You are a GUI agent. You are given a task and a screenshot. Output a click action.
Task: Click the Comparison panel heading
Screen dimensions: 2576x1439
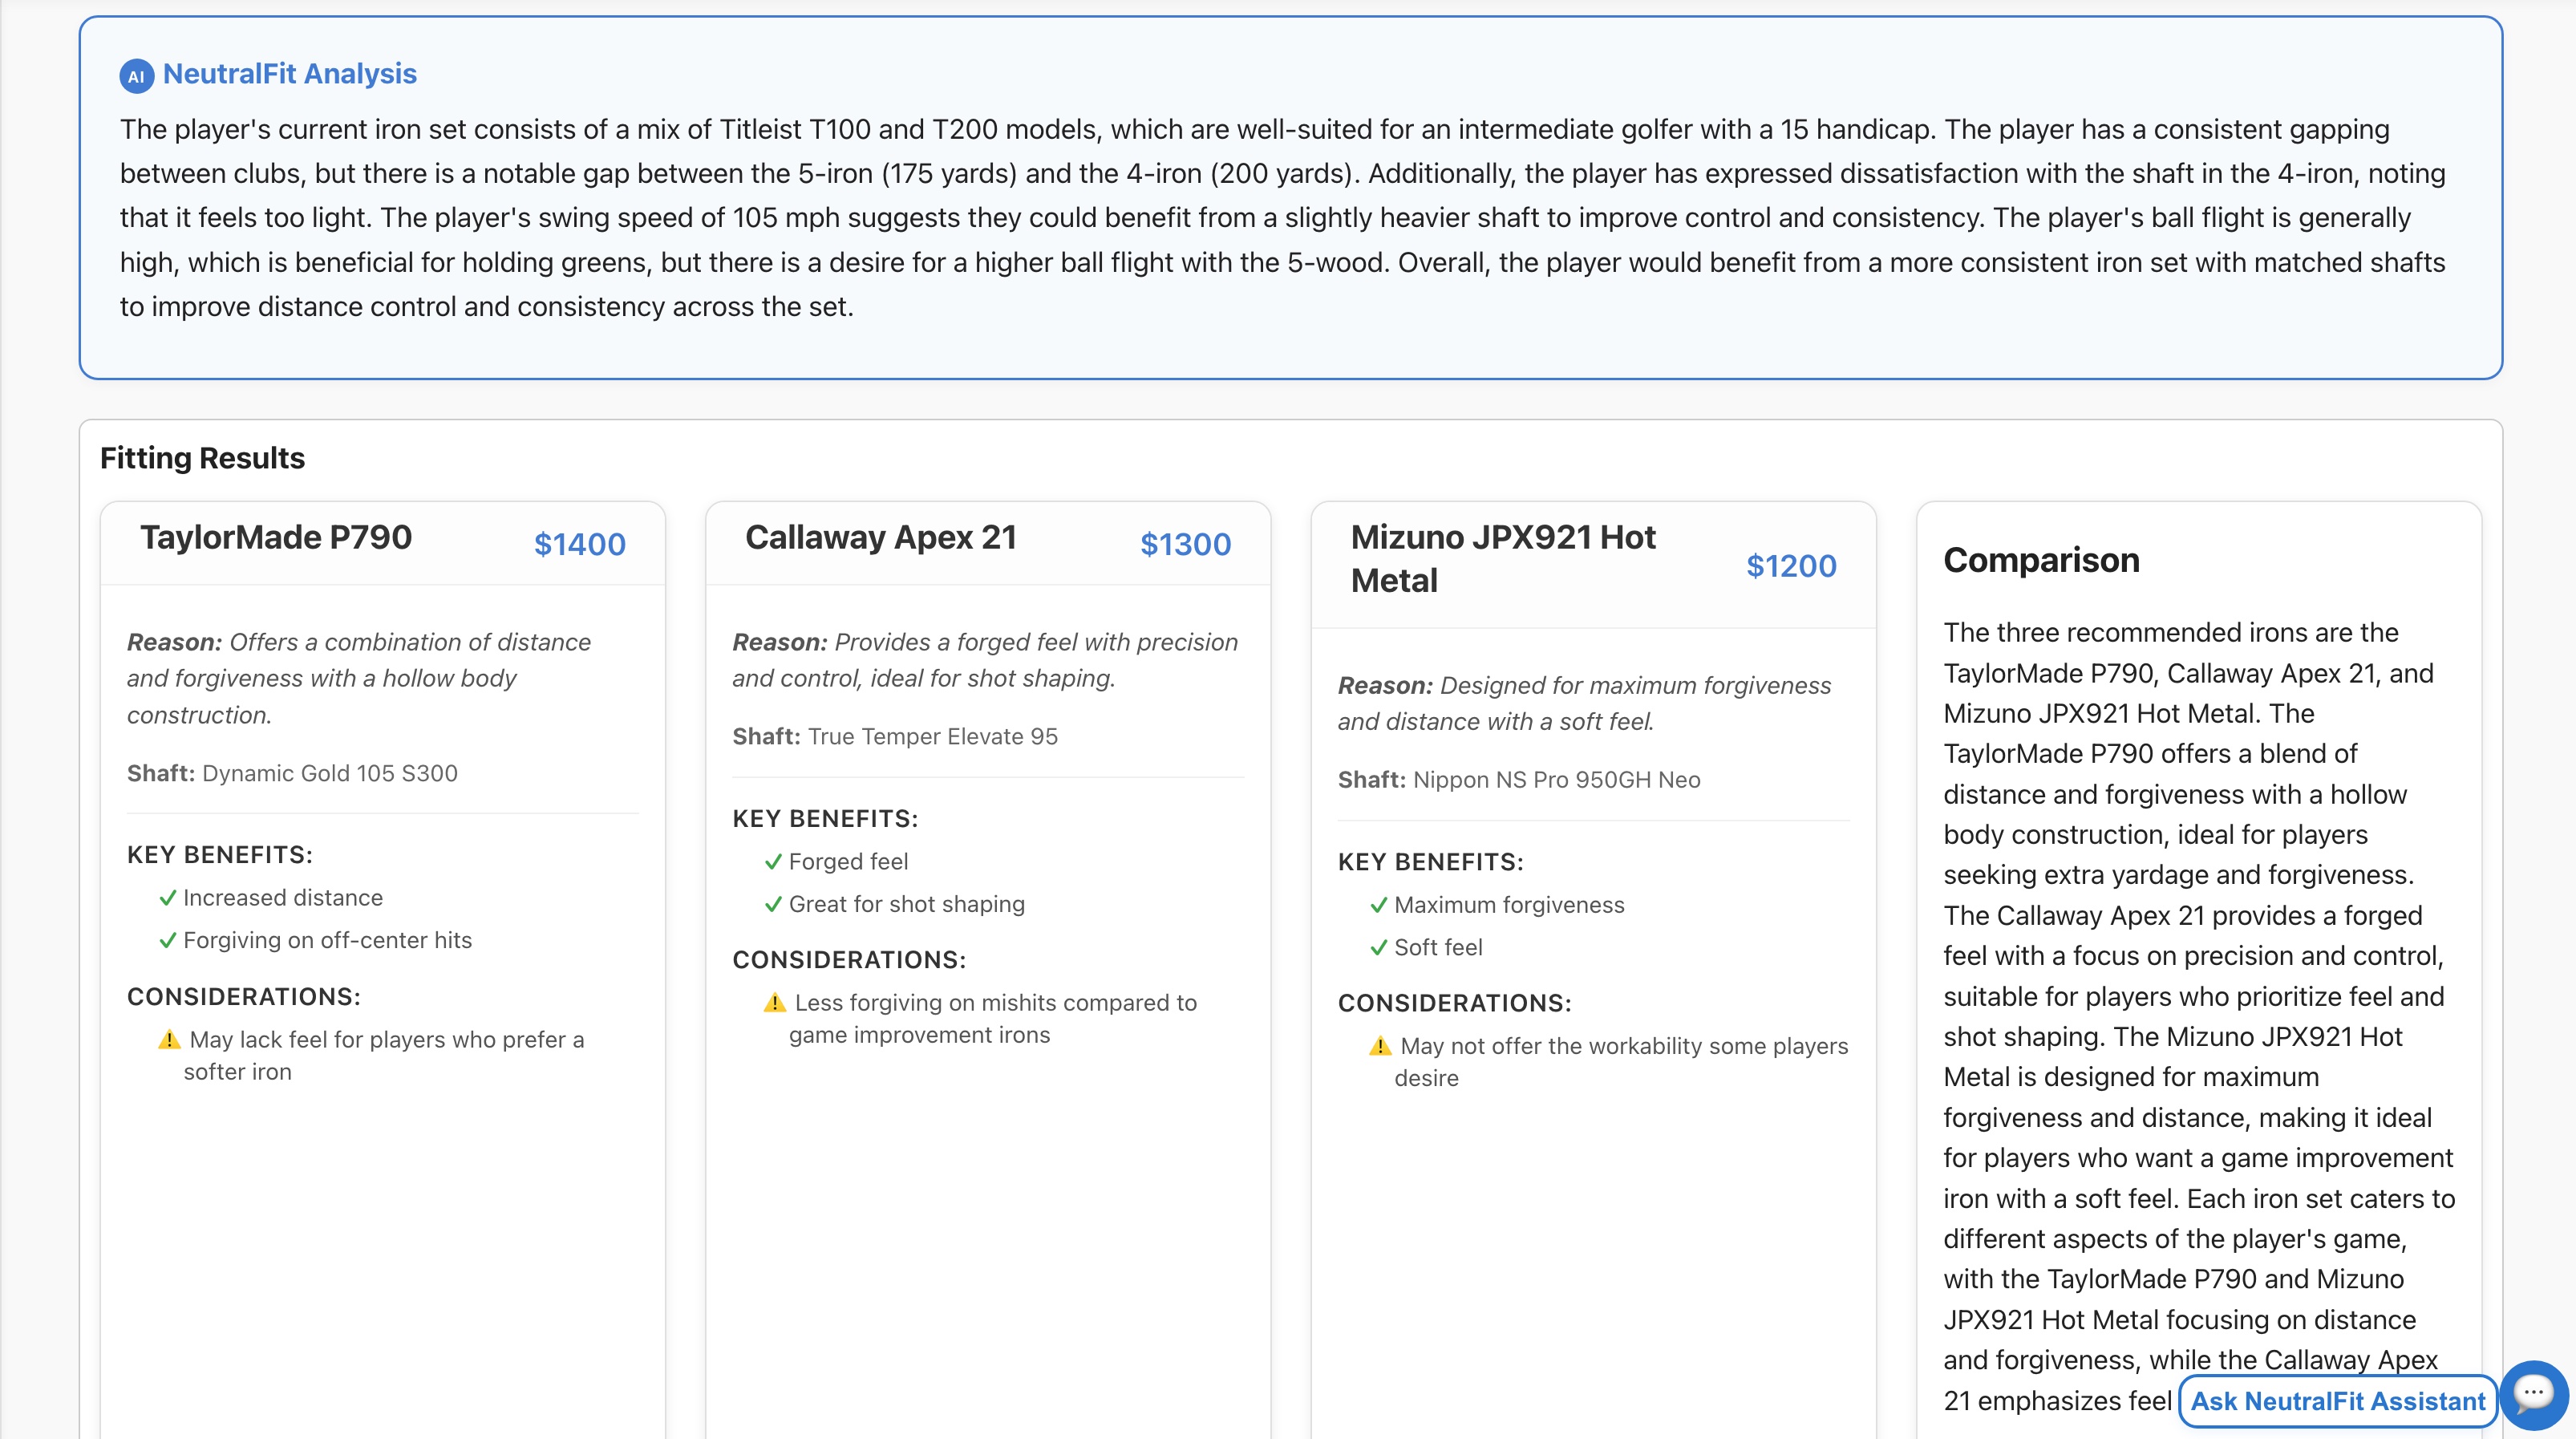coord(2041,560)
